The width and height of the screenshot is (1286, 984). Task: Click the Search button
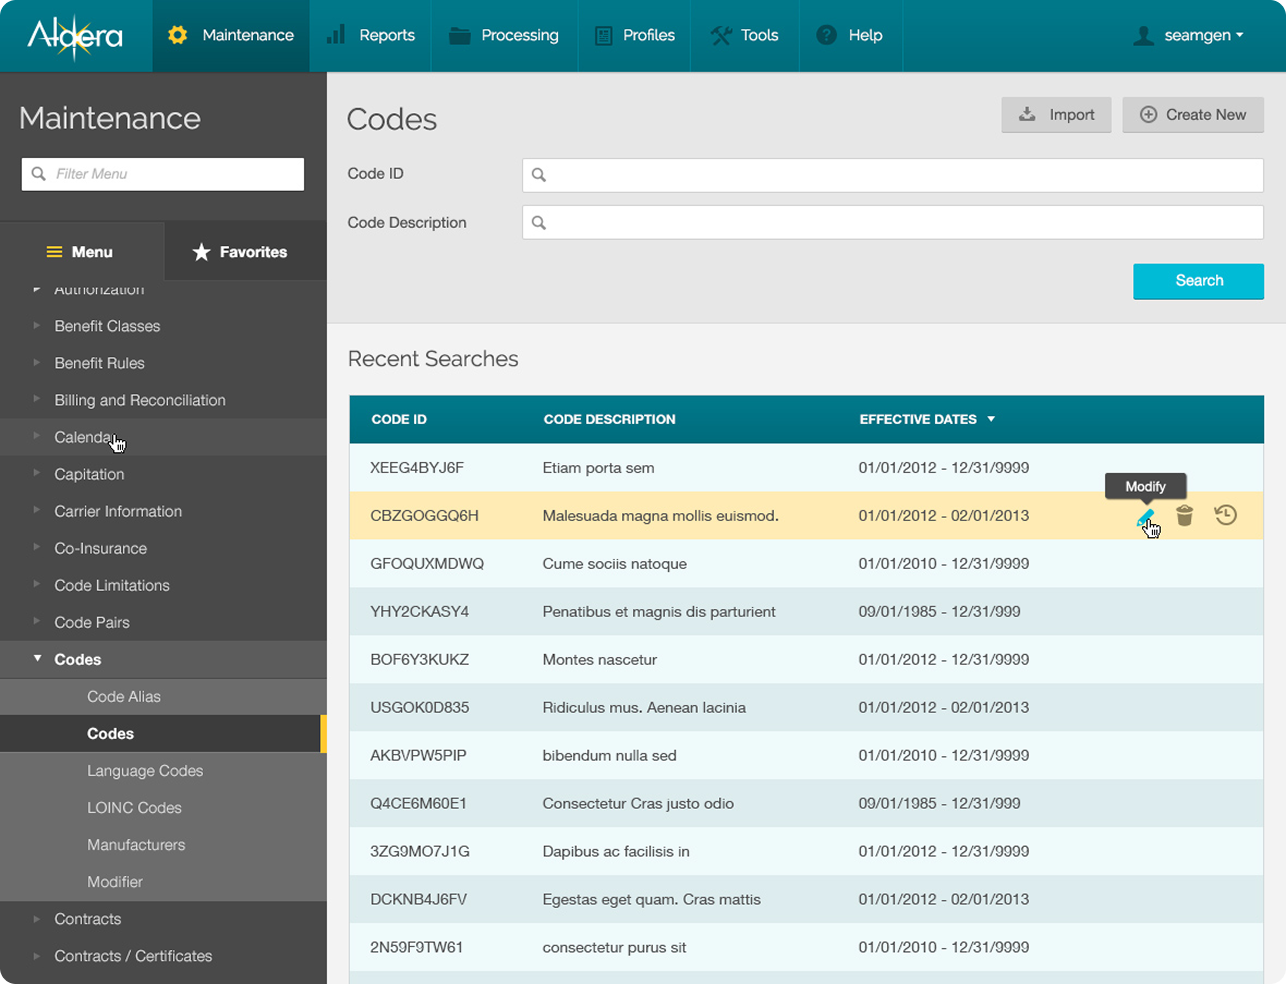[x=1198, y=281]
